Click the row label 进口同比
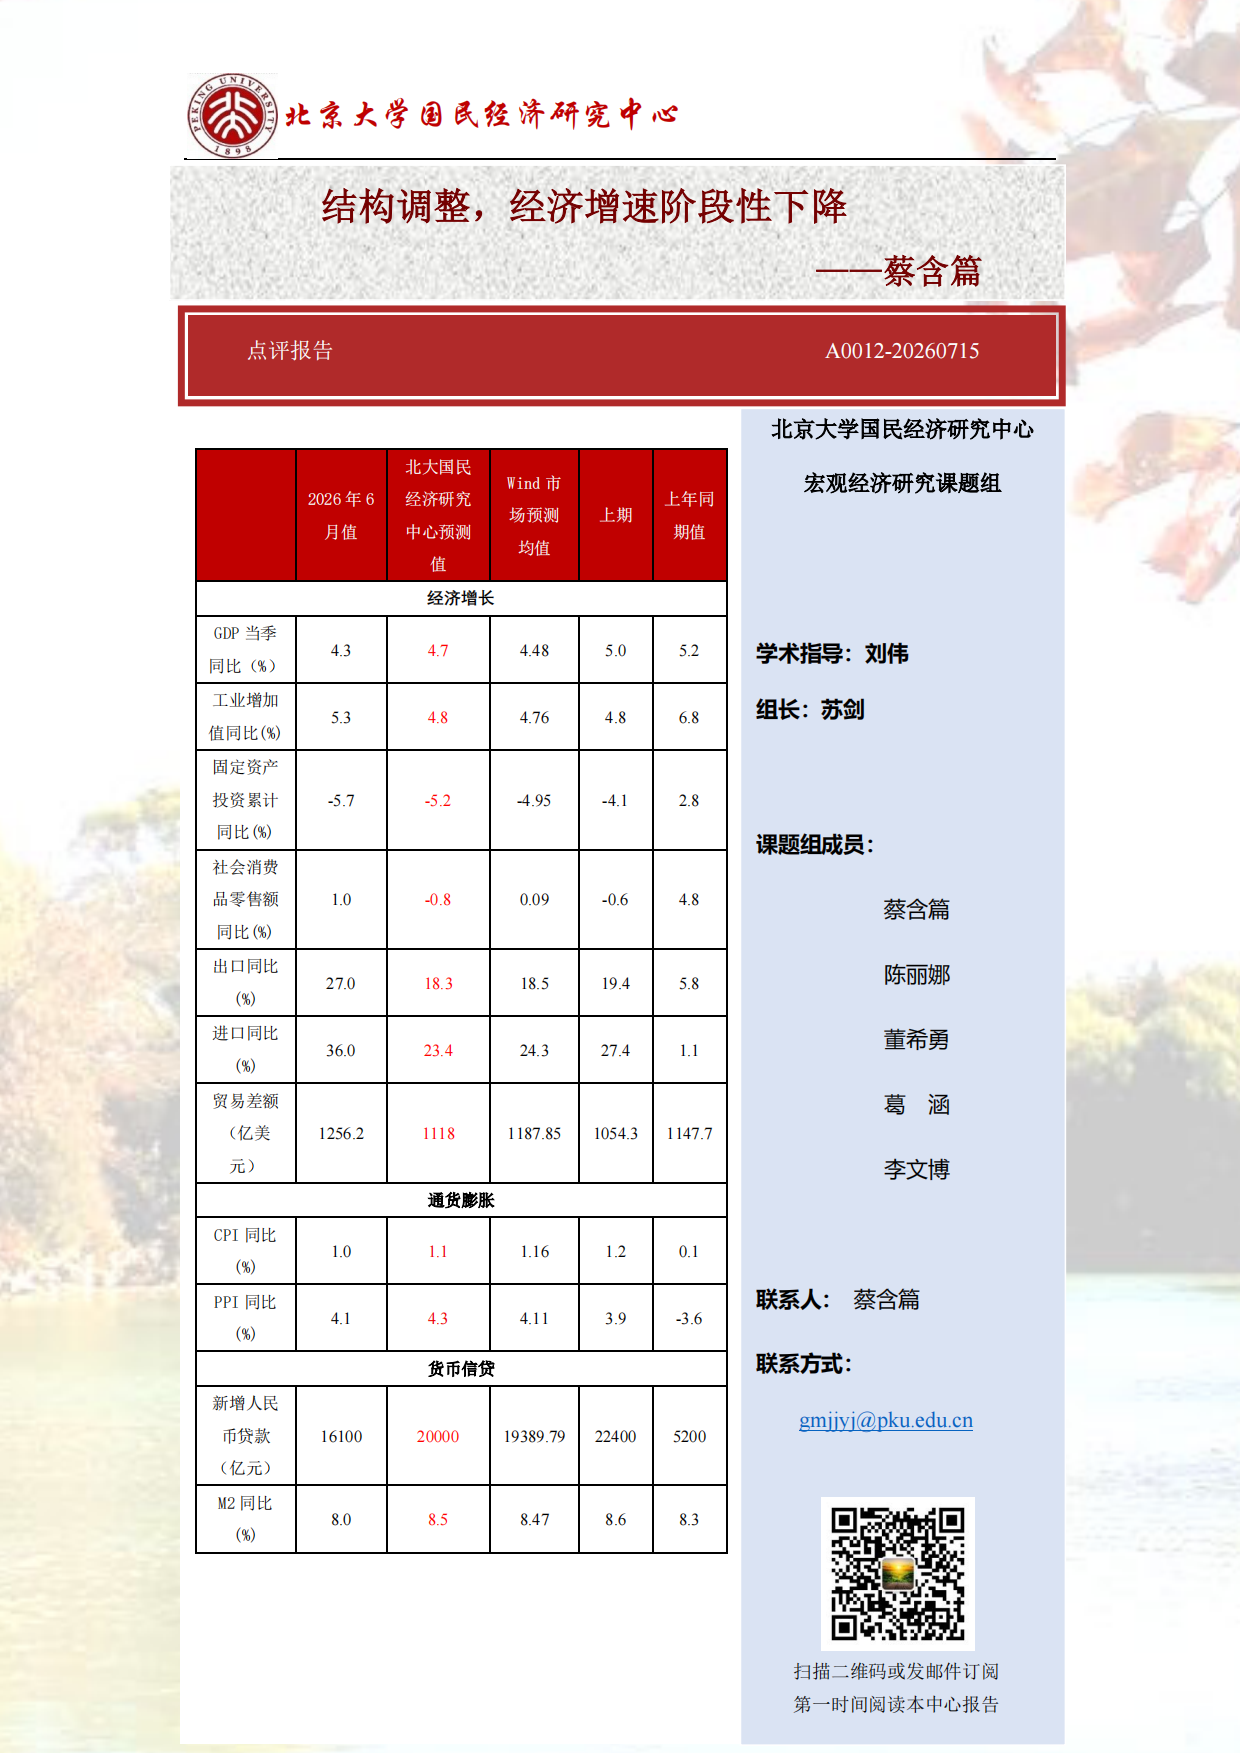The image size is (1240, 1753). click(x=245, y=1050)
